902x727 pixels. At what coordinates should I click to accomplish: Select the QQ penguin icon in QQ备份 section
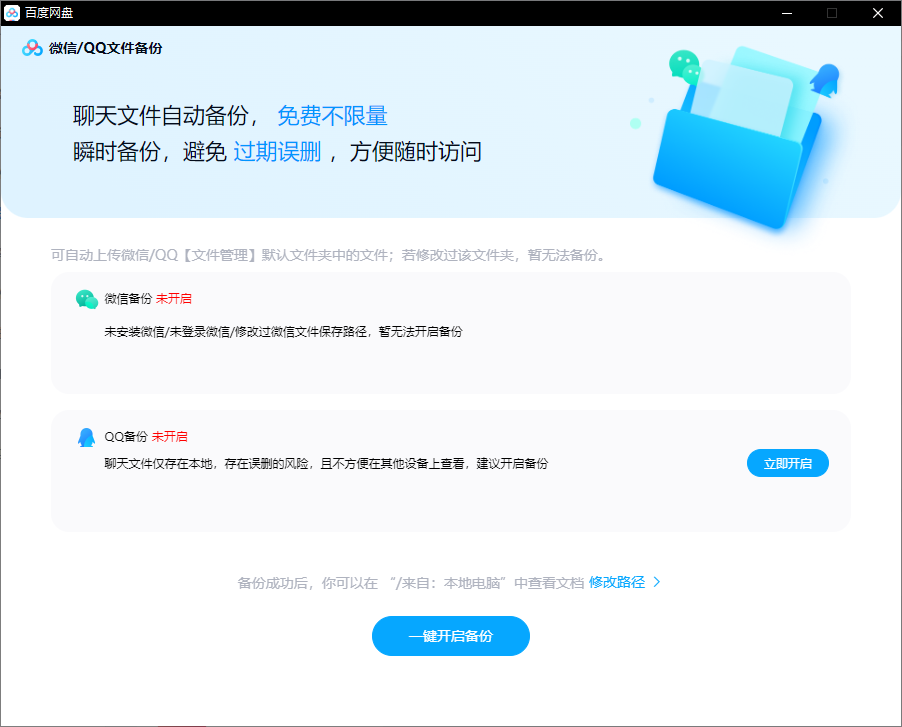click(x=87, y=436)
